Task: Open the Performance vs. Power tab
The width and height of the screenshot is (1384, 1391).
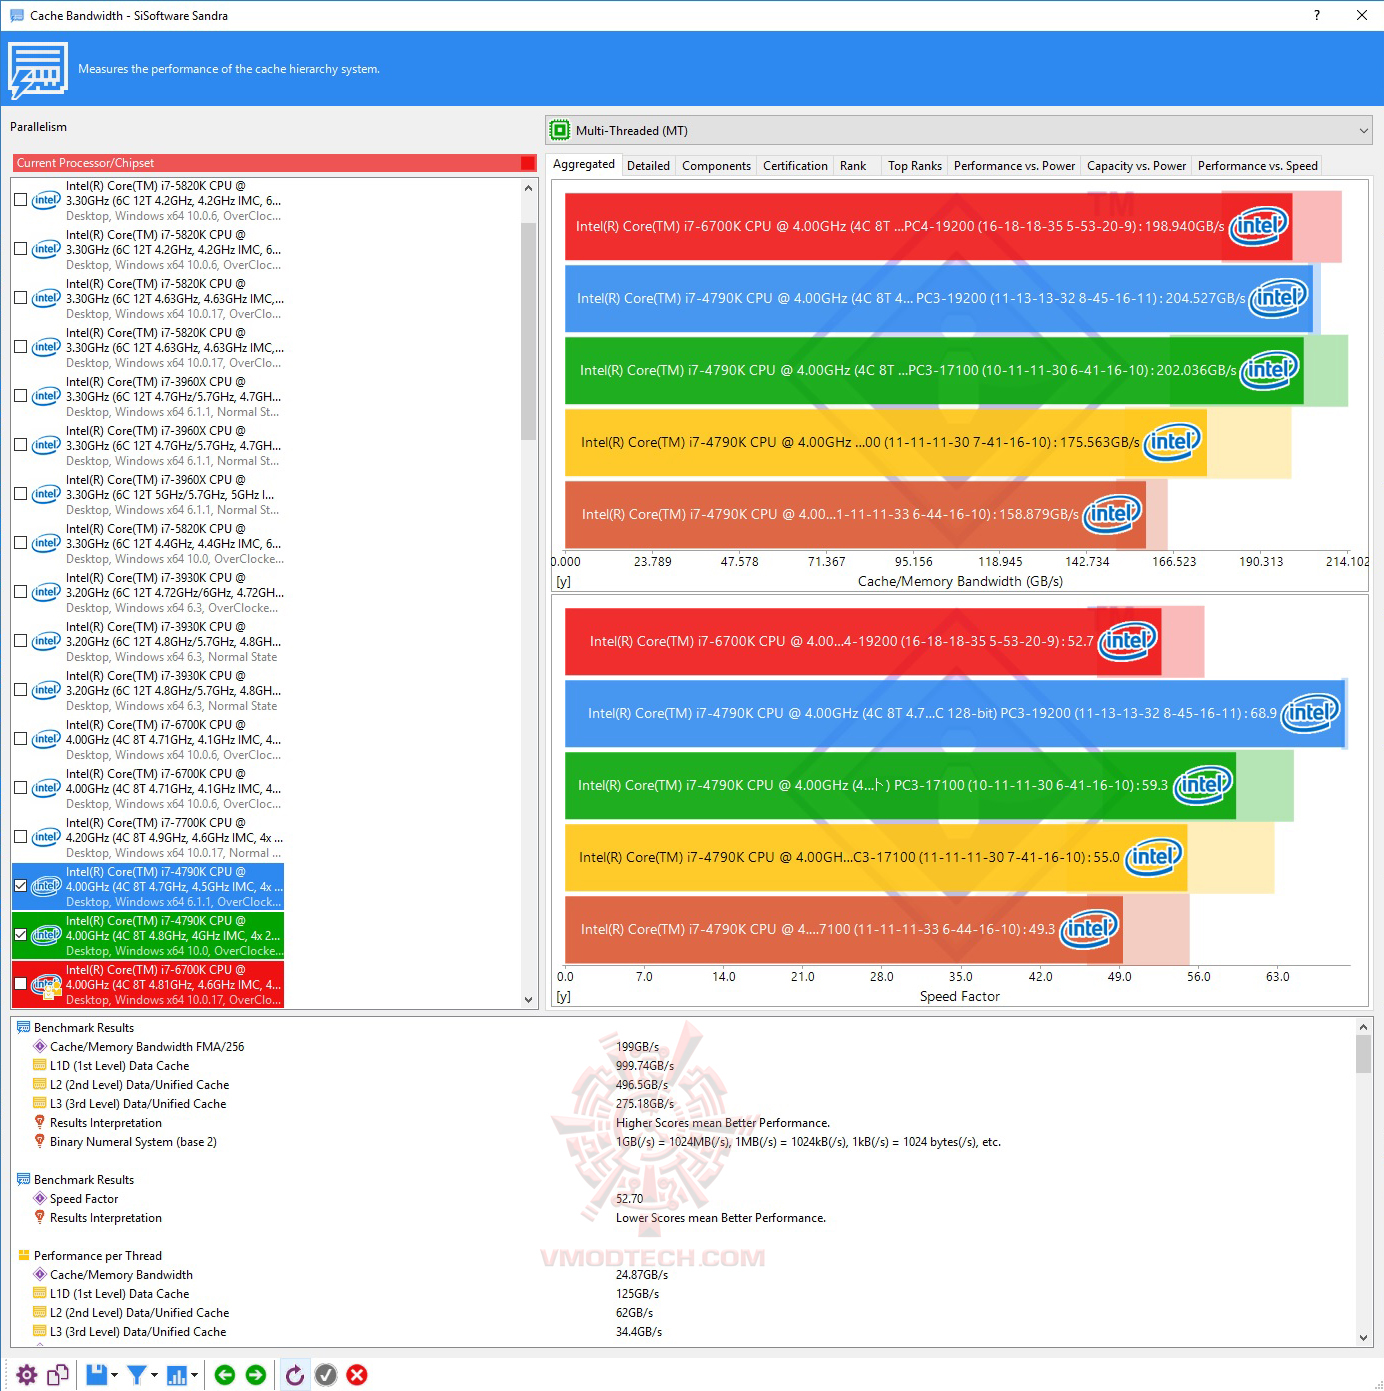Action: [x=1014, y=166]
